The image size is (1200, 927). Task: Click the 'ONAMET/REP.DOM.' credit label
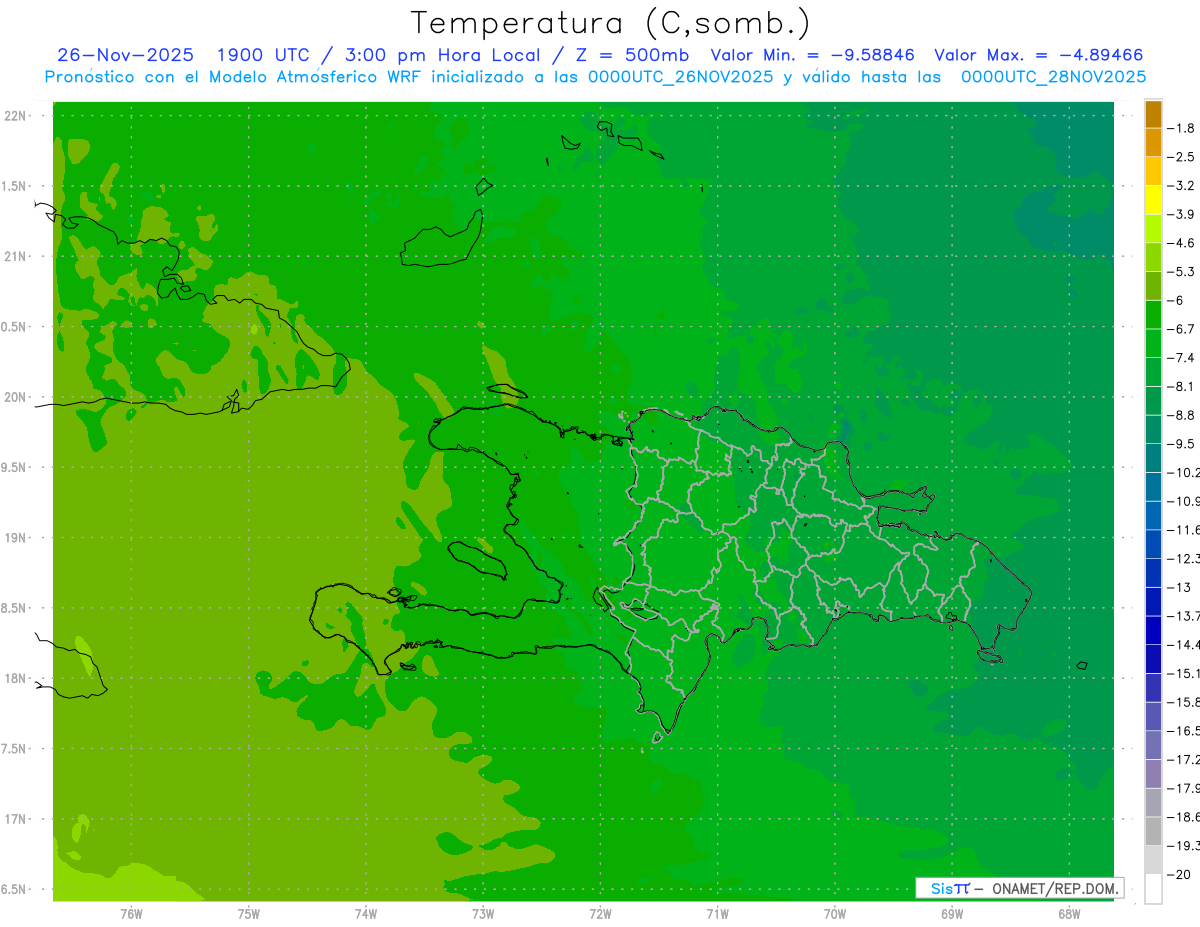[x=1055, y=888]
